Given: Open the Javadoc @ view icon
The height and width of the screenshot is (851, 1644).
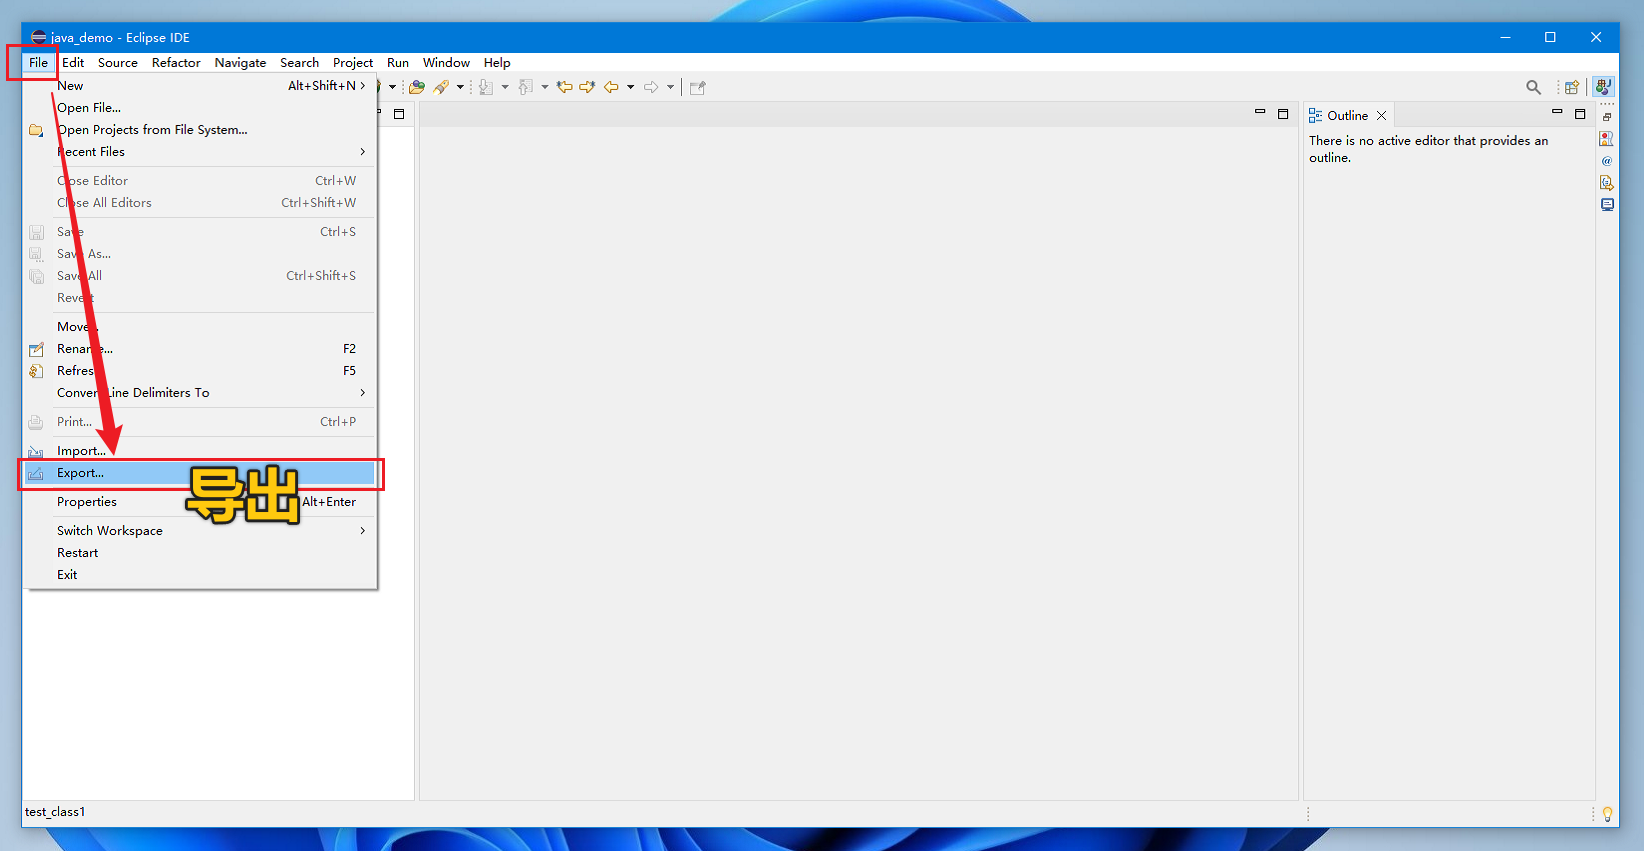Looking at the screenshot, I should 1607,161.
